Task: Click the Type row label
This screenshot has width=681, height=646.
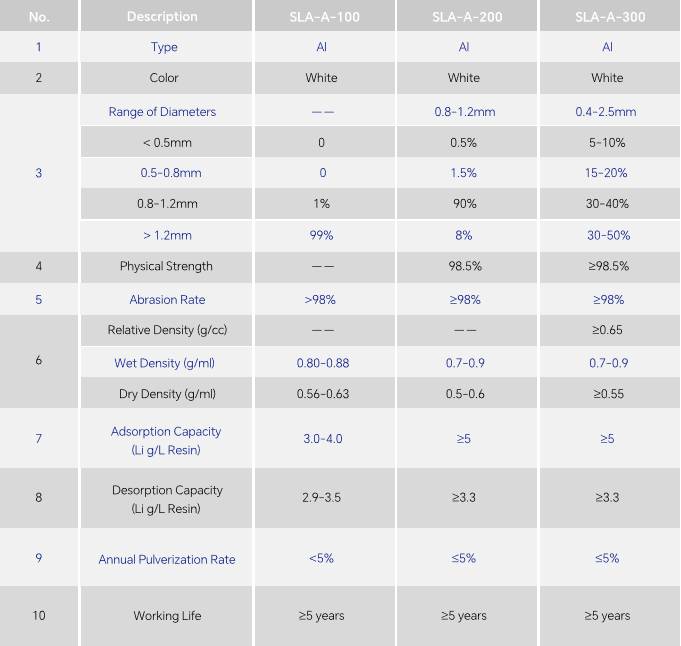Action: pos(164,47)
